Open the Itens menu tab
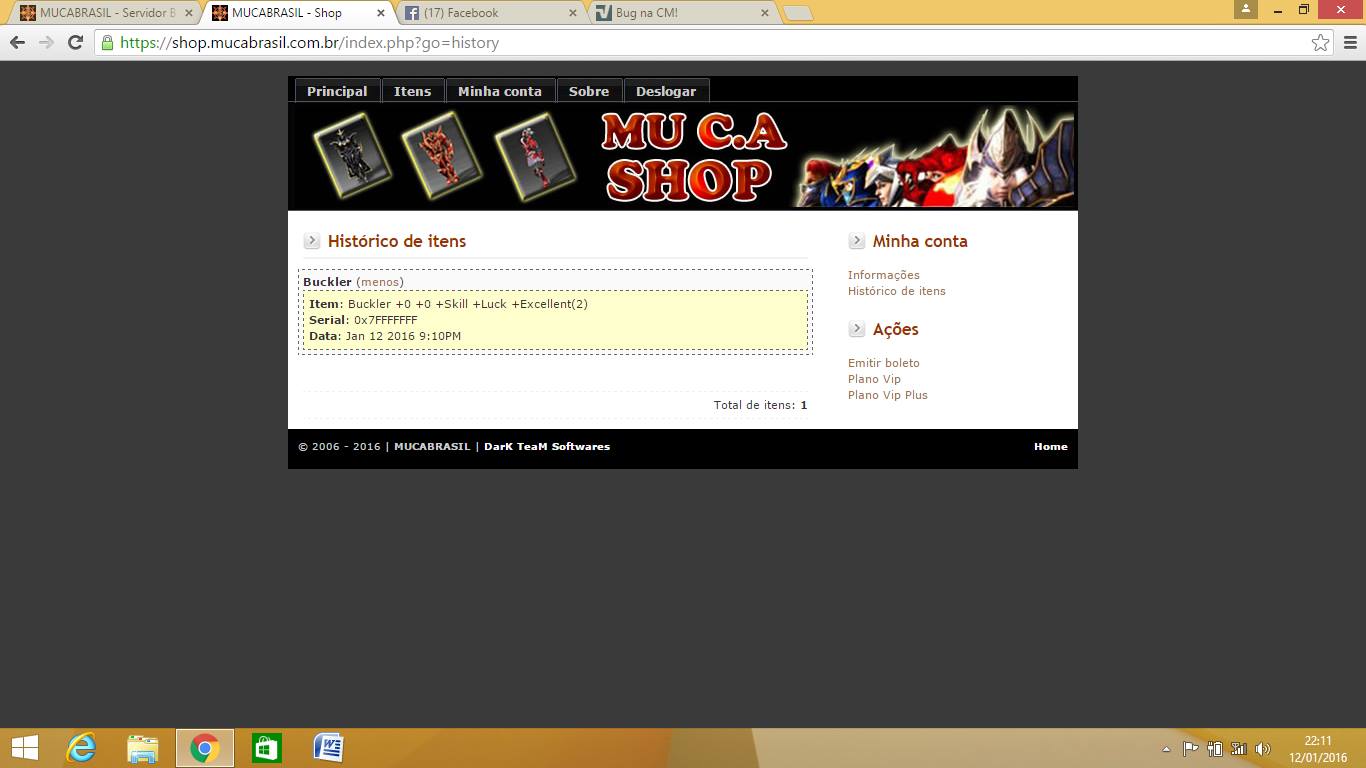 click(x=412, y=91)
